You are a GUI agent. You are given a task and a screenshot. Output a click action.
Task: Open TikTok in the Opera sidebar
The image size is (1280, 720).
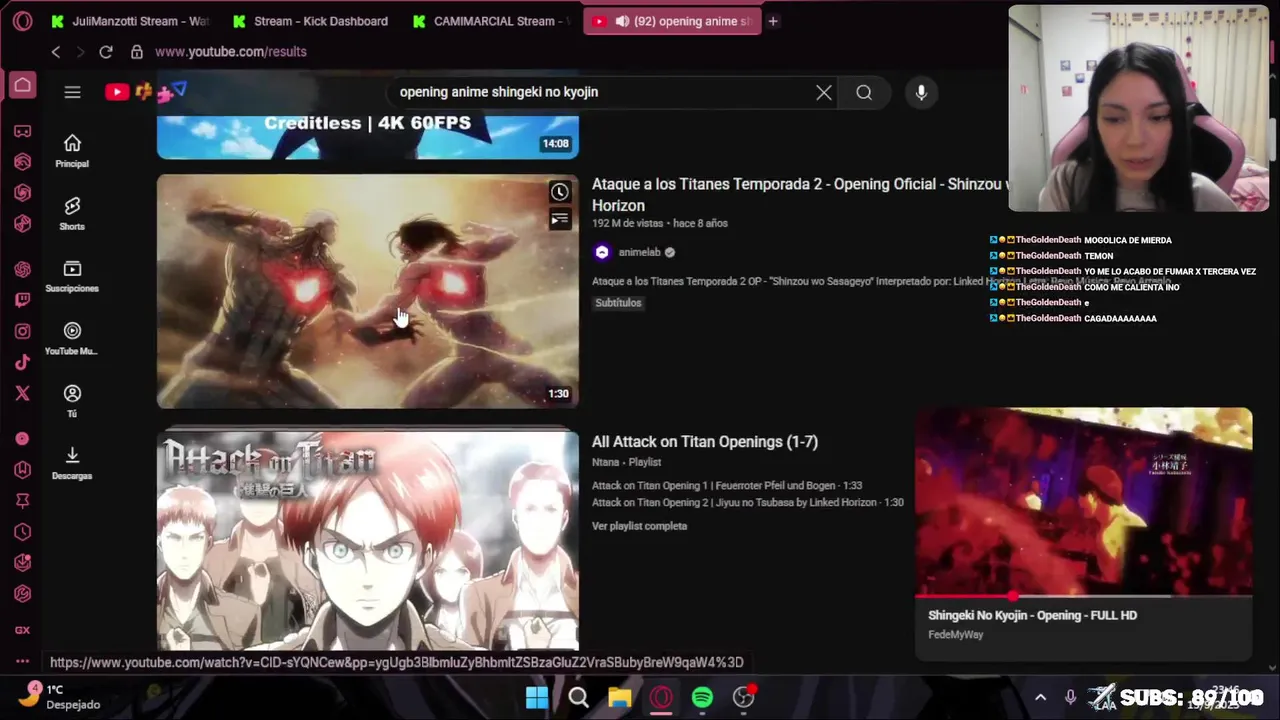22,362
